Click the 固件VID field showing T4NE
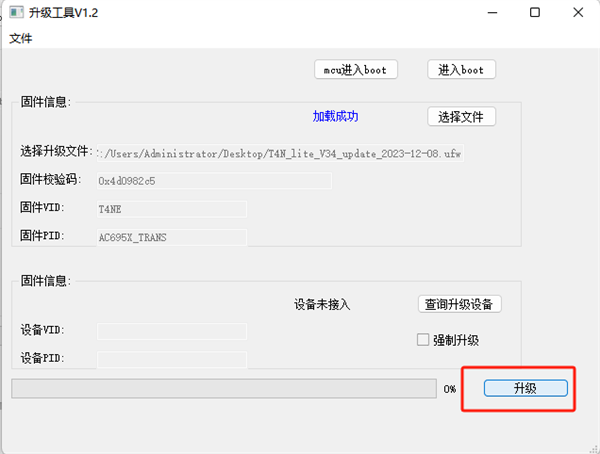Image resolution: width=600 pixels, height=454 pixels. pyautogui.click(x=171, y=209)
